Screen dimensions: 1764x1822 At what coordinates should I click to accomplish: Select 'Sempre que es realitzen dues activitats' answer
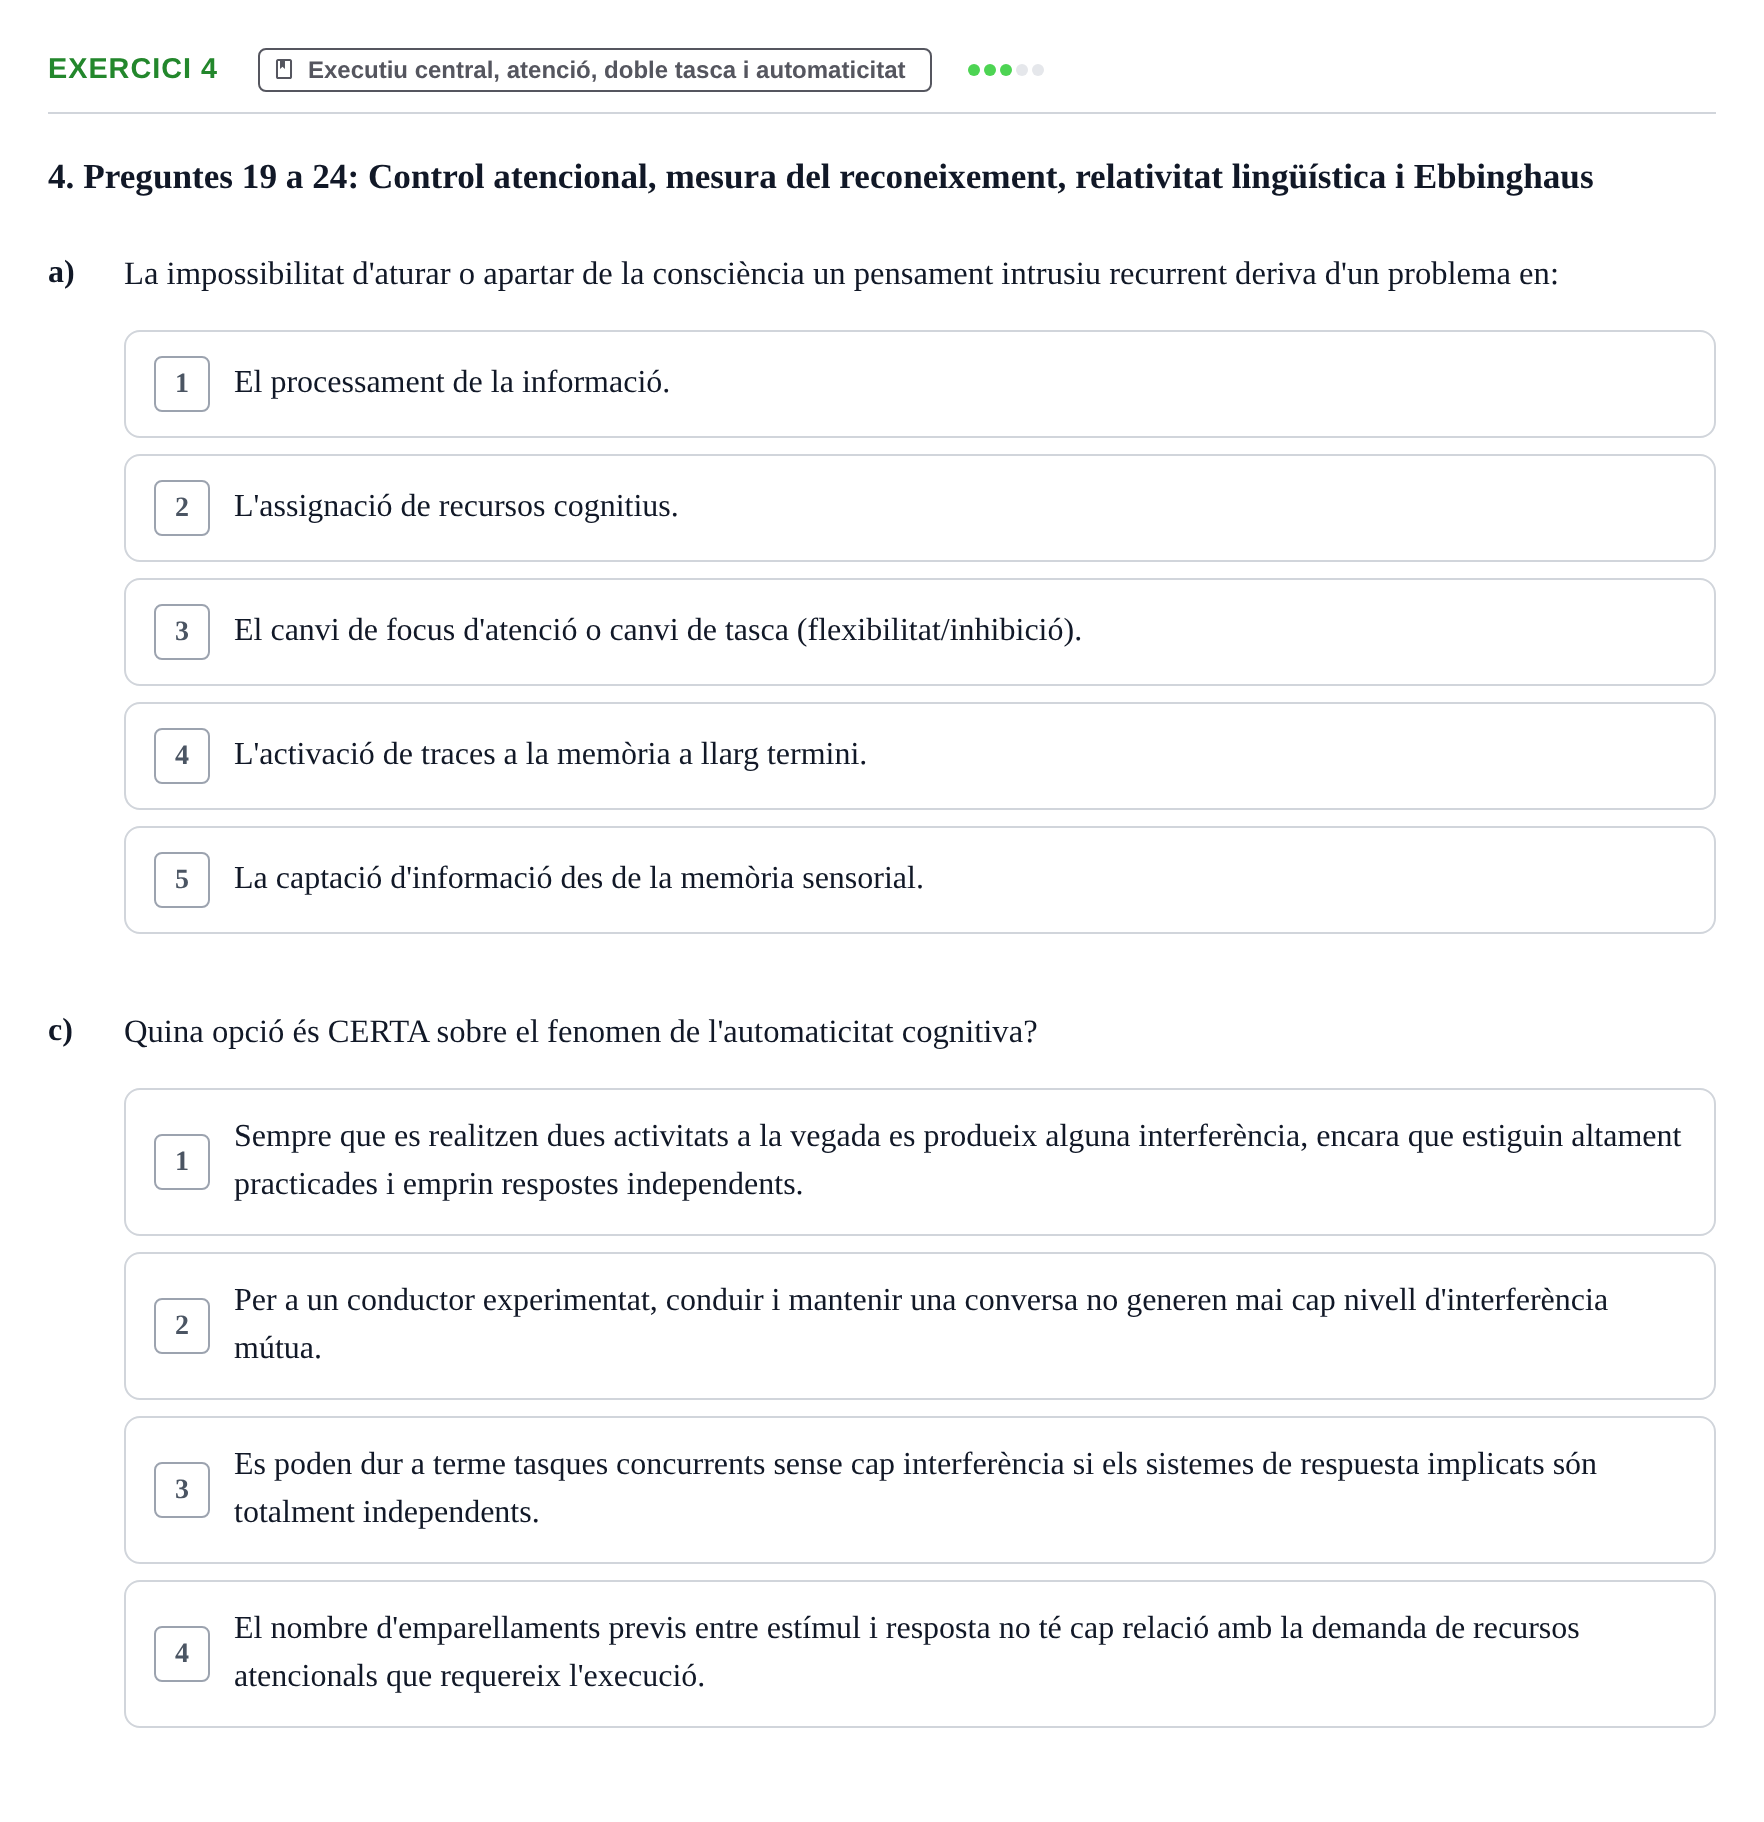[x=919, y=1162]
